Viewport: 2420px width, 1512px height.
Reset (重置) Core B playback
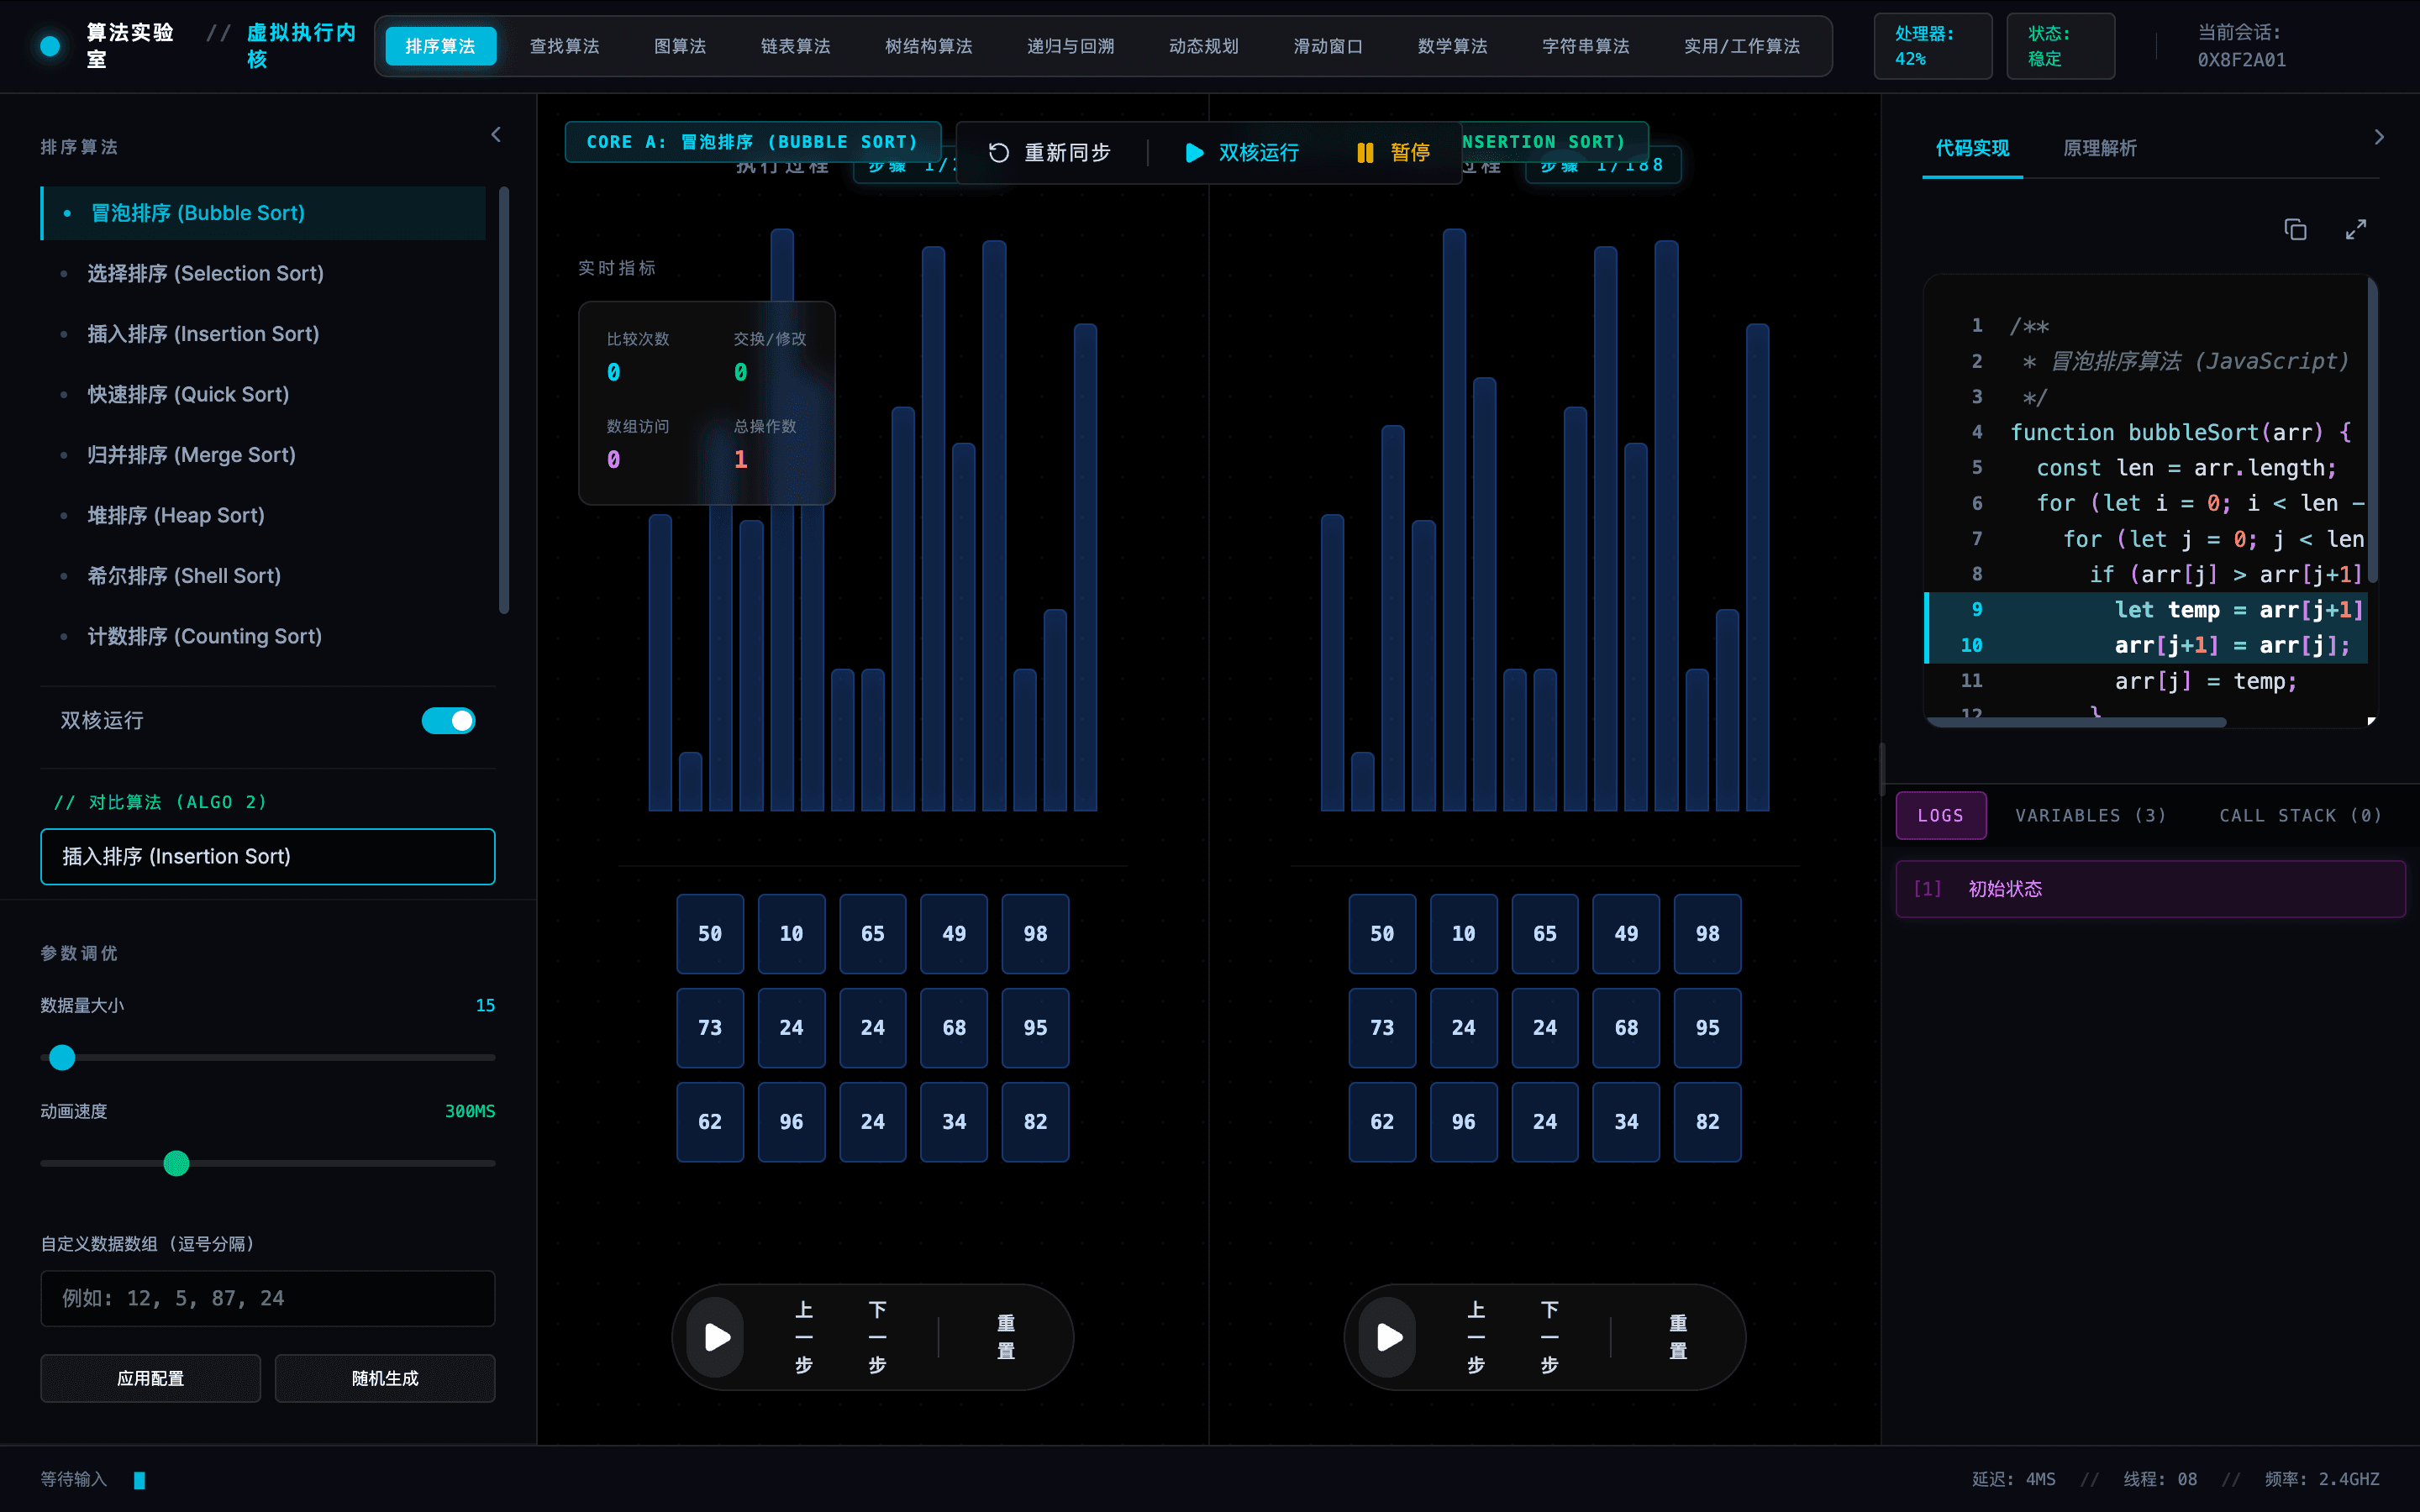pos(1678,1337)
